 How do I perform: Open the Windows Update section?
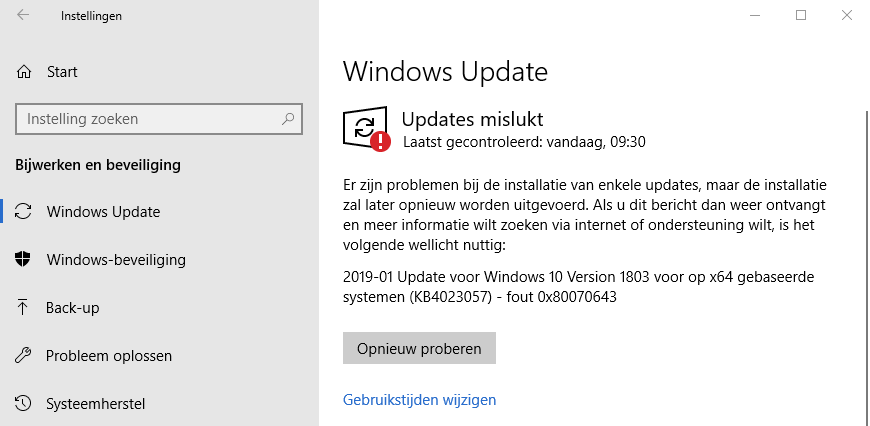103,212
